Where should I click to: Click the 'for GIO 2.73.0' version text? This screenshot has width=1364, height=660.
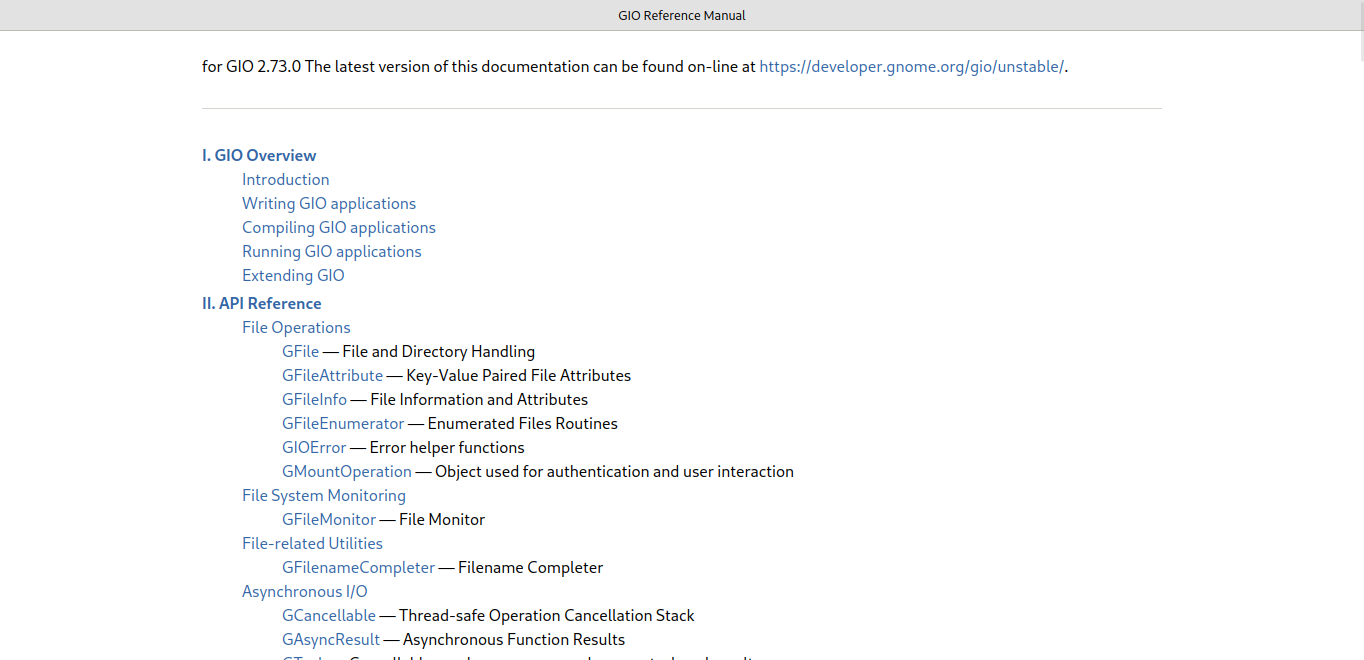(x=251, y=67)
